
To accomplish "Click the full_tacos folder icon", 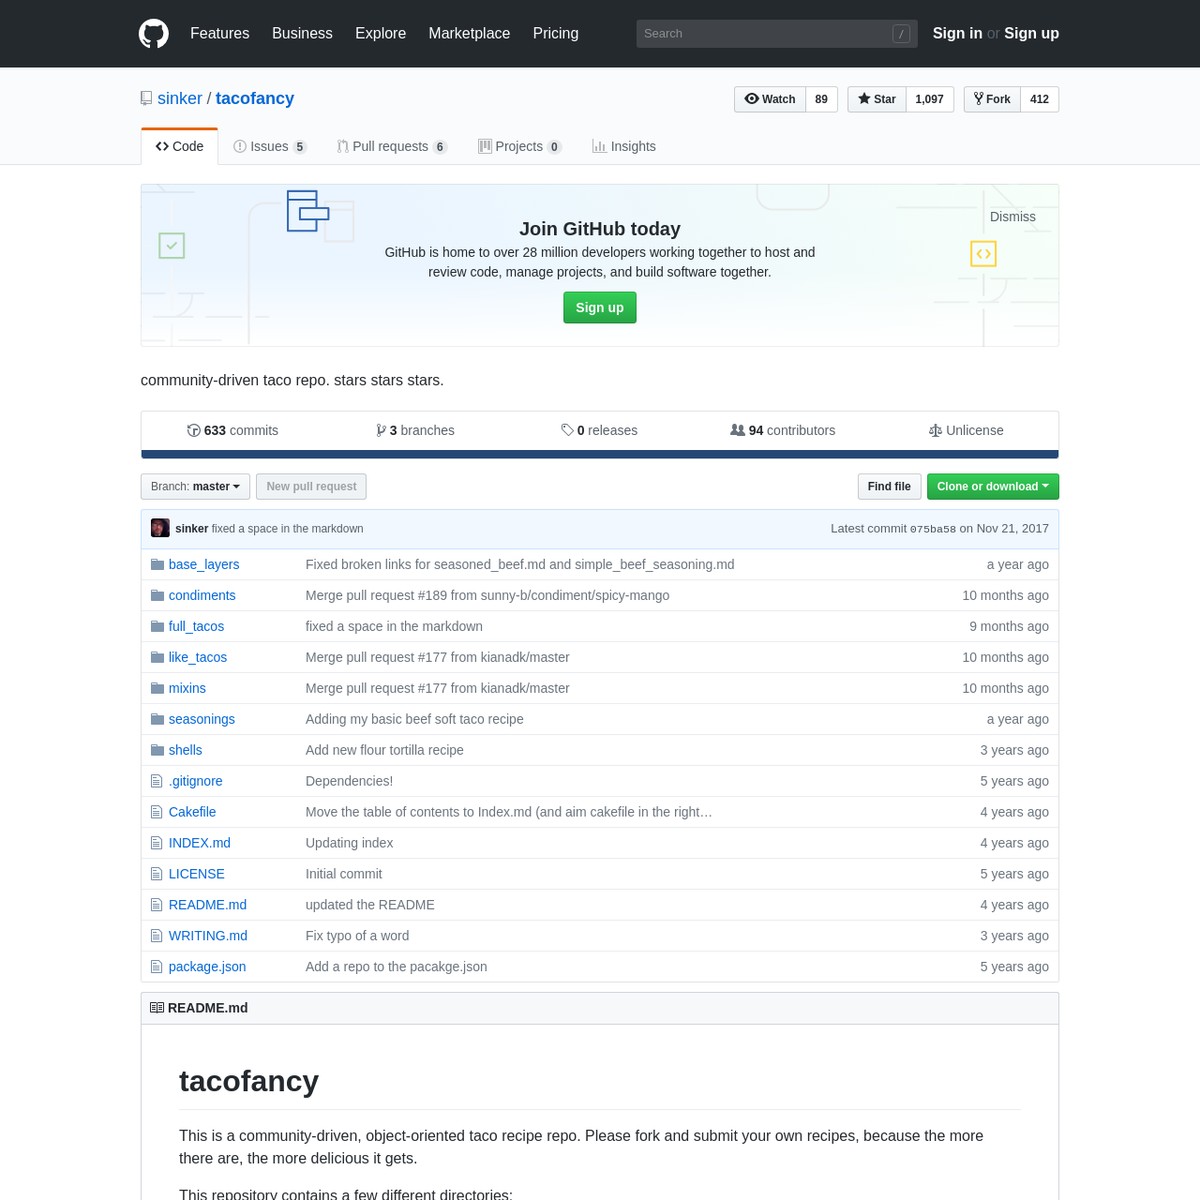I will (157, 626).
